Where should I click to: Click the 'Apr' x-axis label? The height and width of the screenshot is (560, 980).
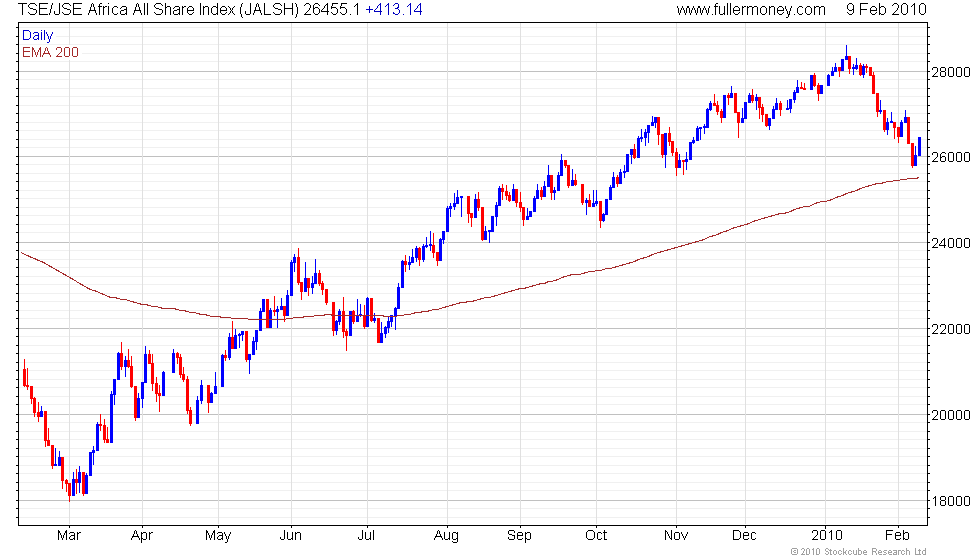tap(142, 536)
